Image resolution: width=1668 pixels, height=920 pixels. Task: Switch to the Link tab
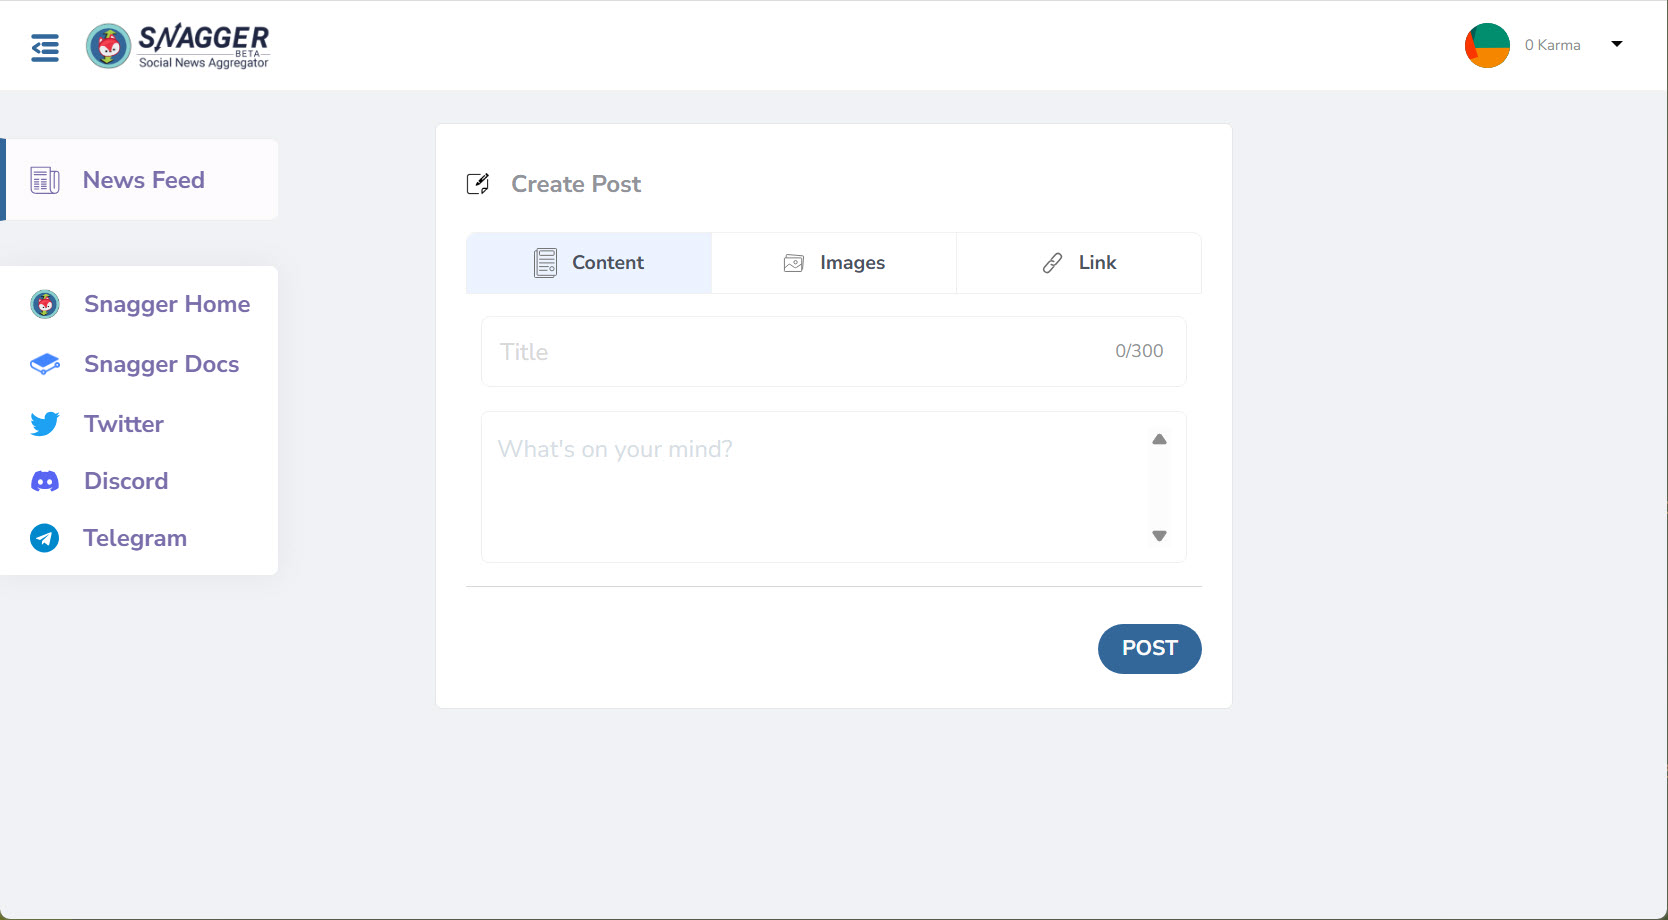coord(1079,263)
